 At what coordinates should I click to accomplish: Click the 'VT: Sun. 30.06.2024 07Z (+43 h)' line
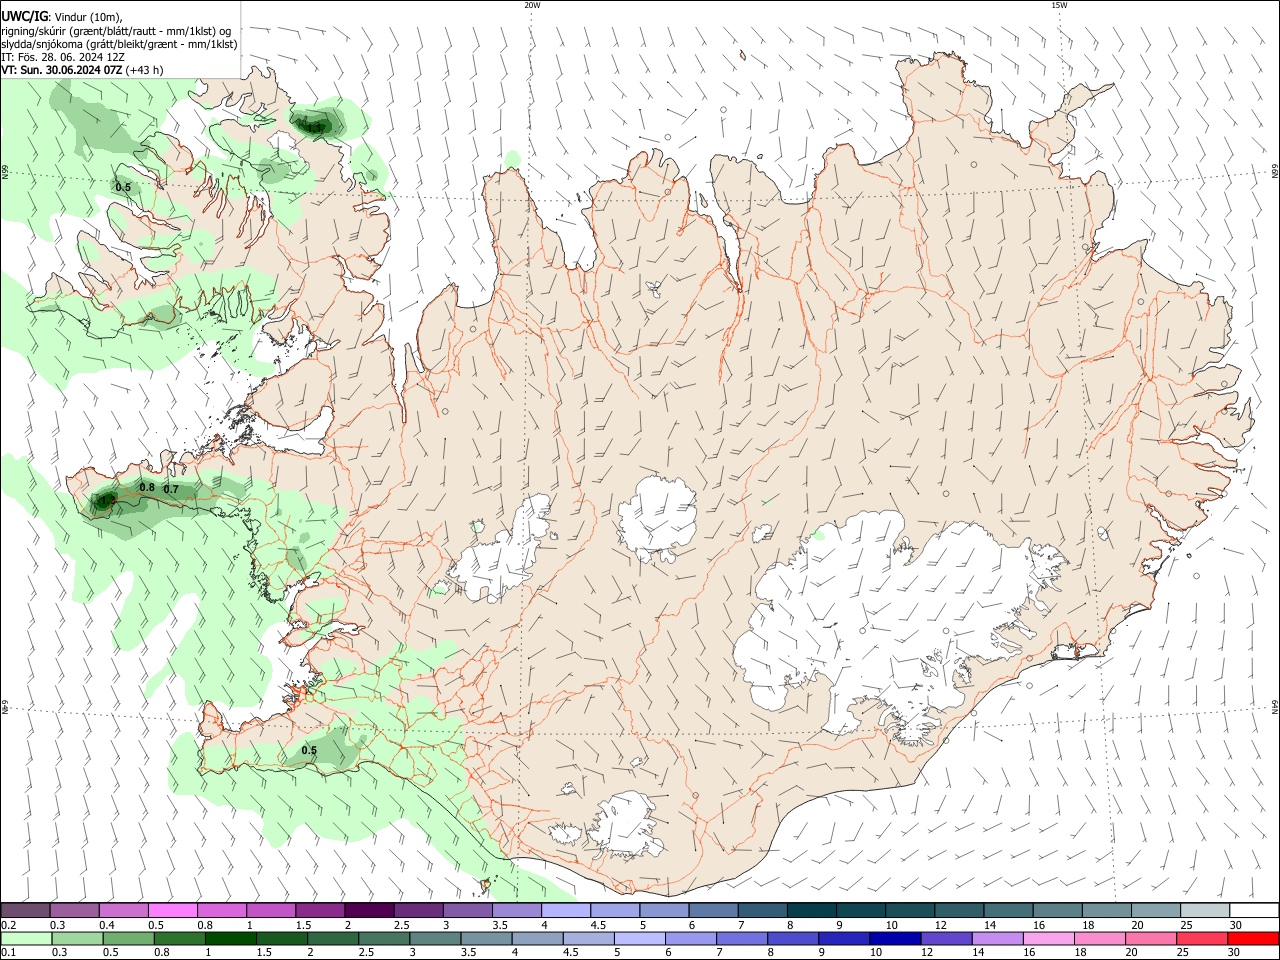pos(82,70)
